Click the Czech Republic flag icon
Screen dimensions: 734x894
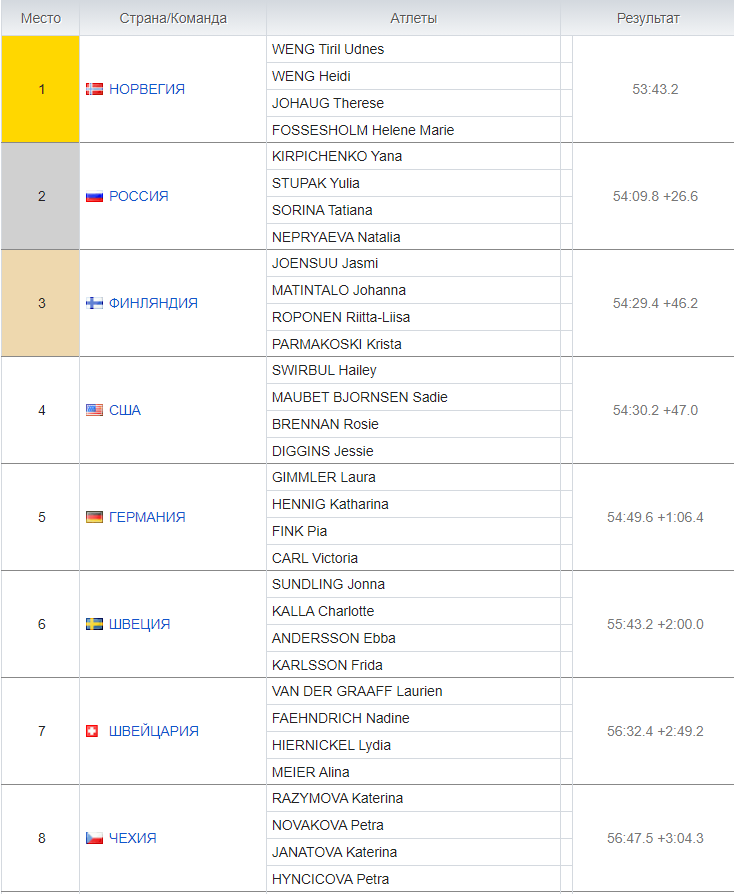[94, 838]
